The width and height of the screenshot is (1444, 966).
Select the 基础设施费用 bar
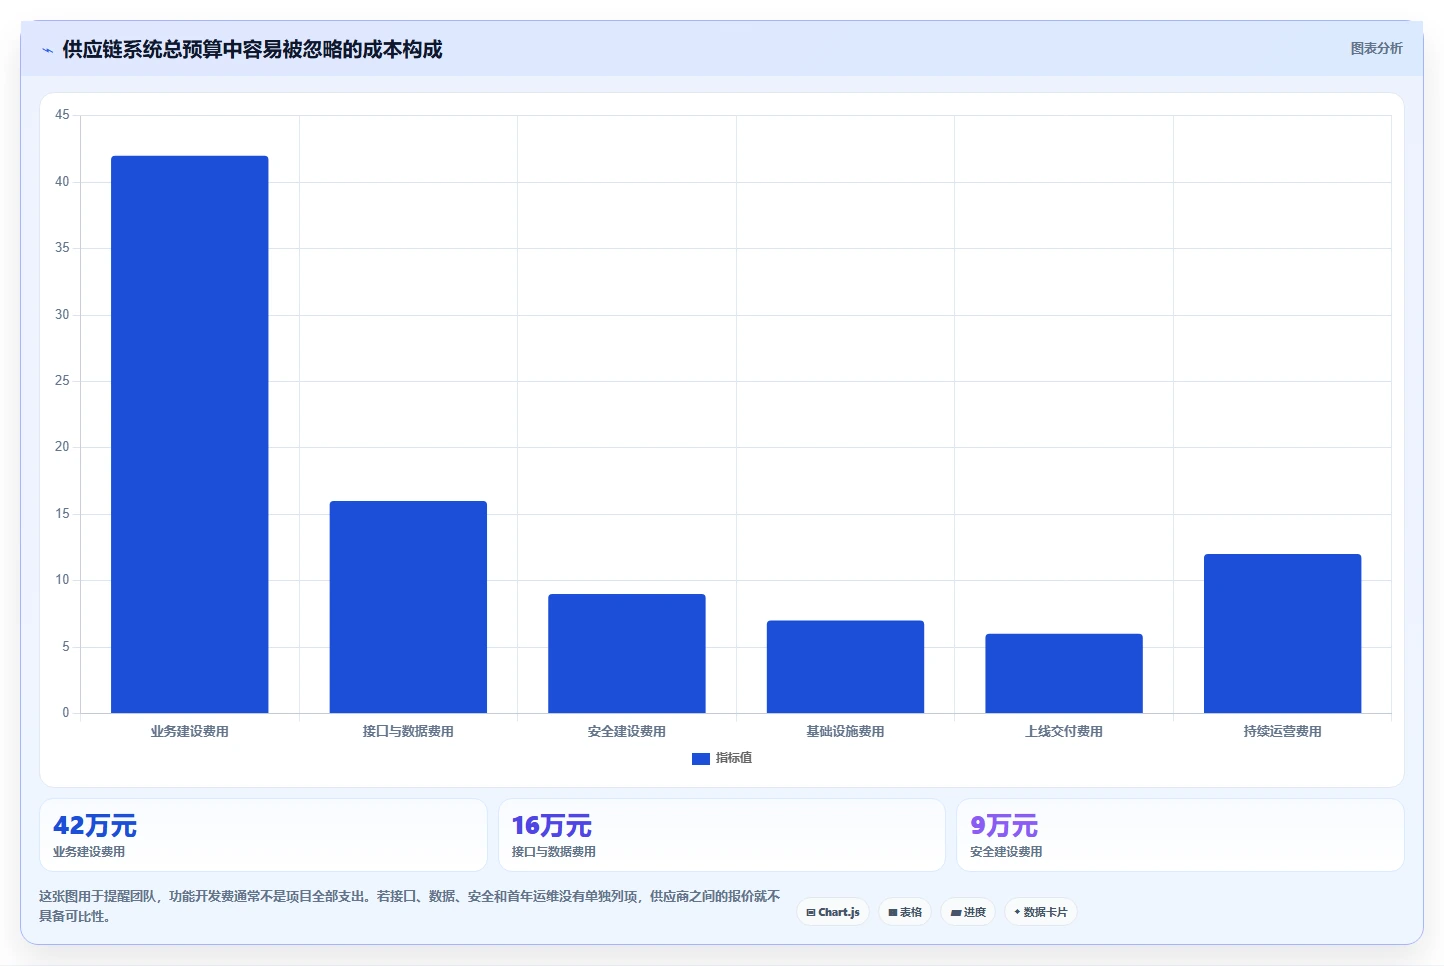(845, 667)
